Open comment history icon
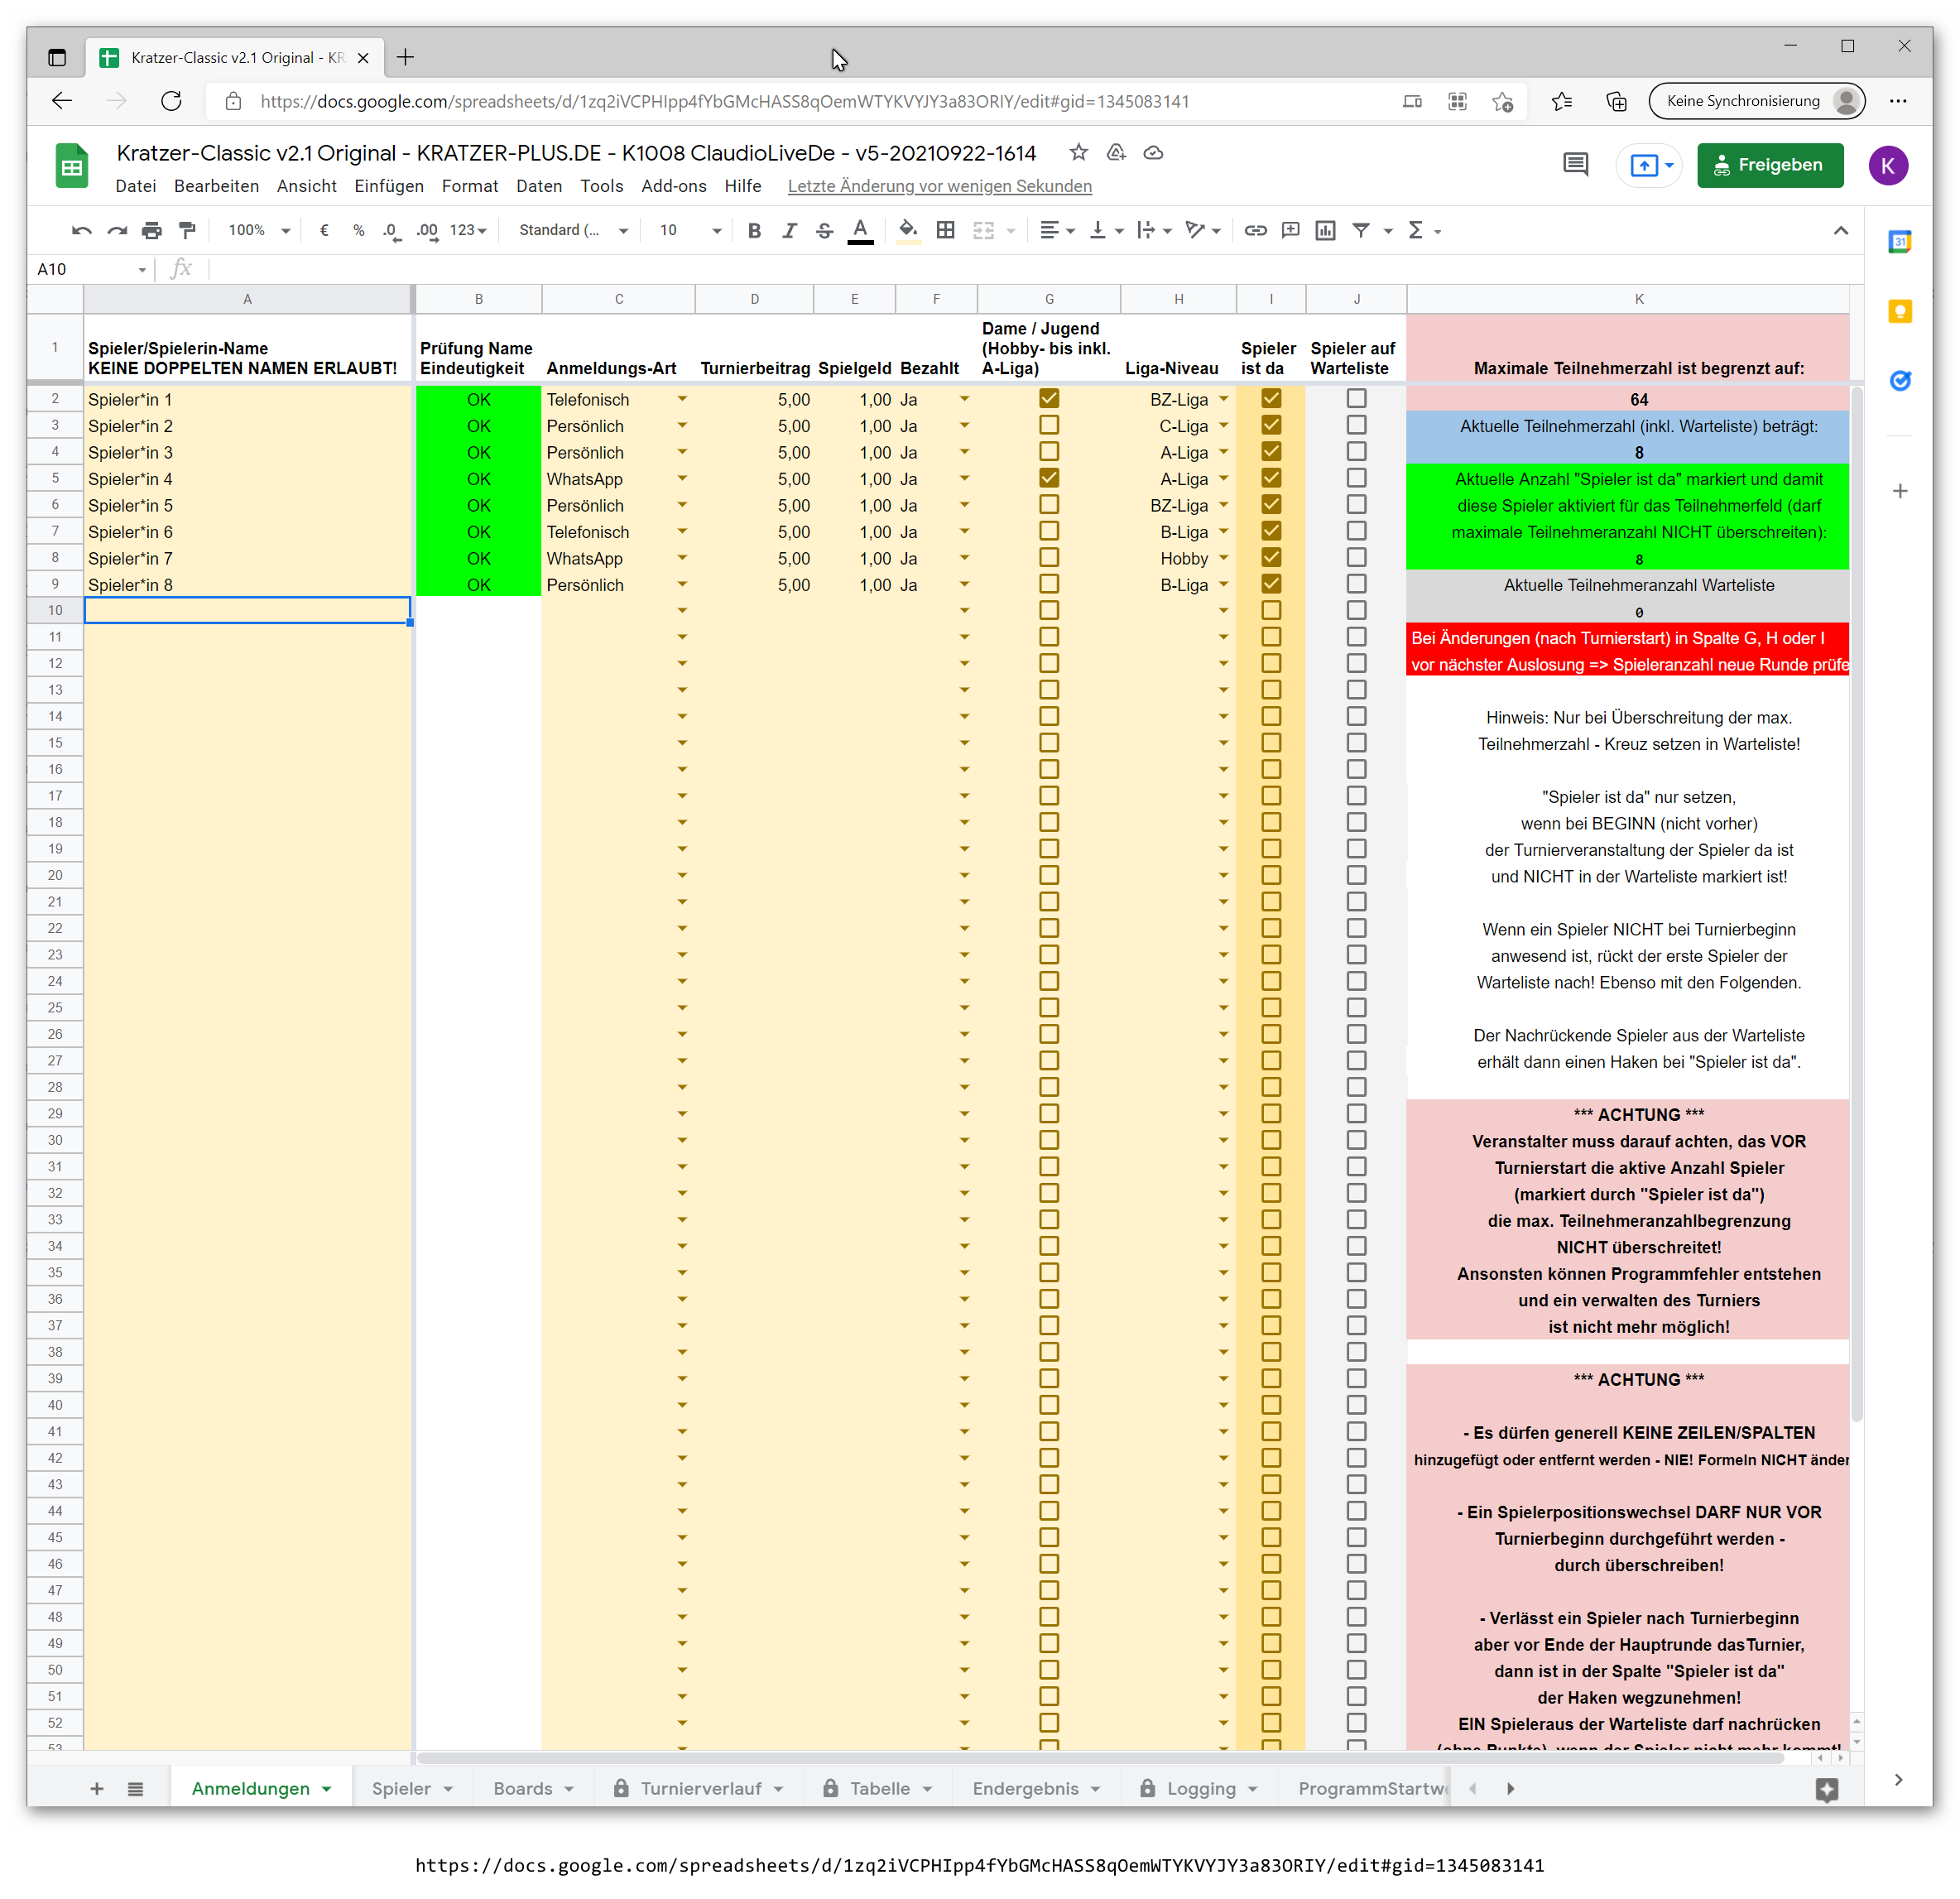Viewport: 1960px width, 1899px height. tap(1575, 165)
